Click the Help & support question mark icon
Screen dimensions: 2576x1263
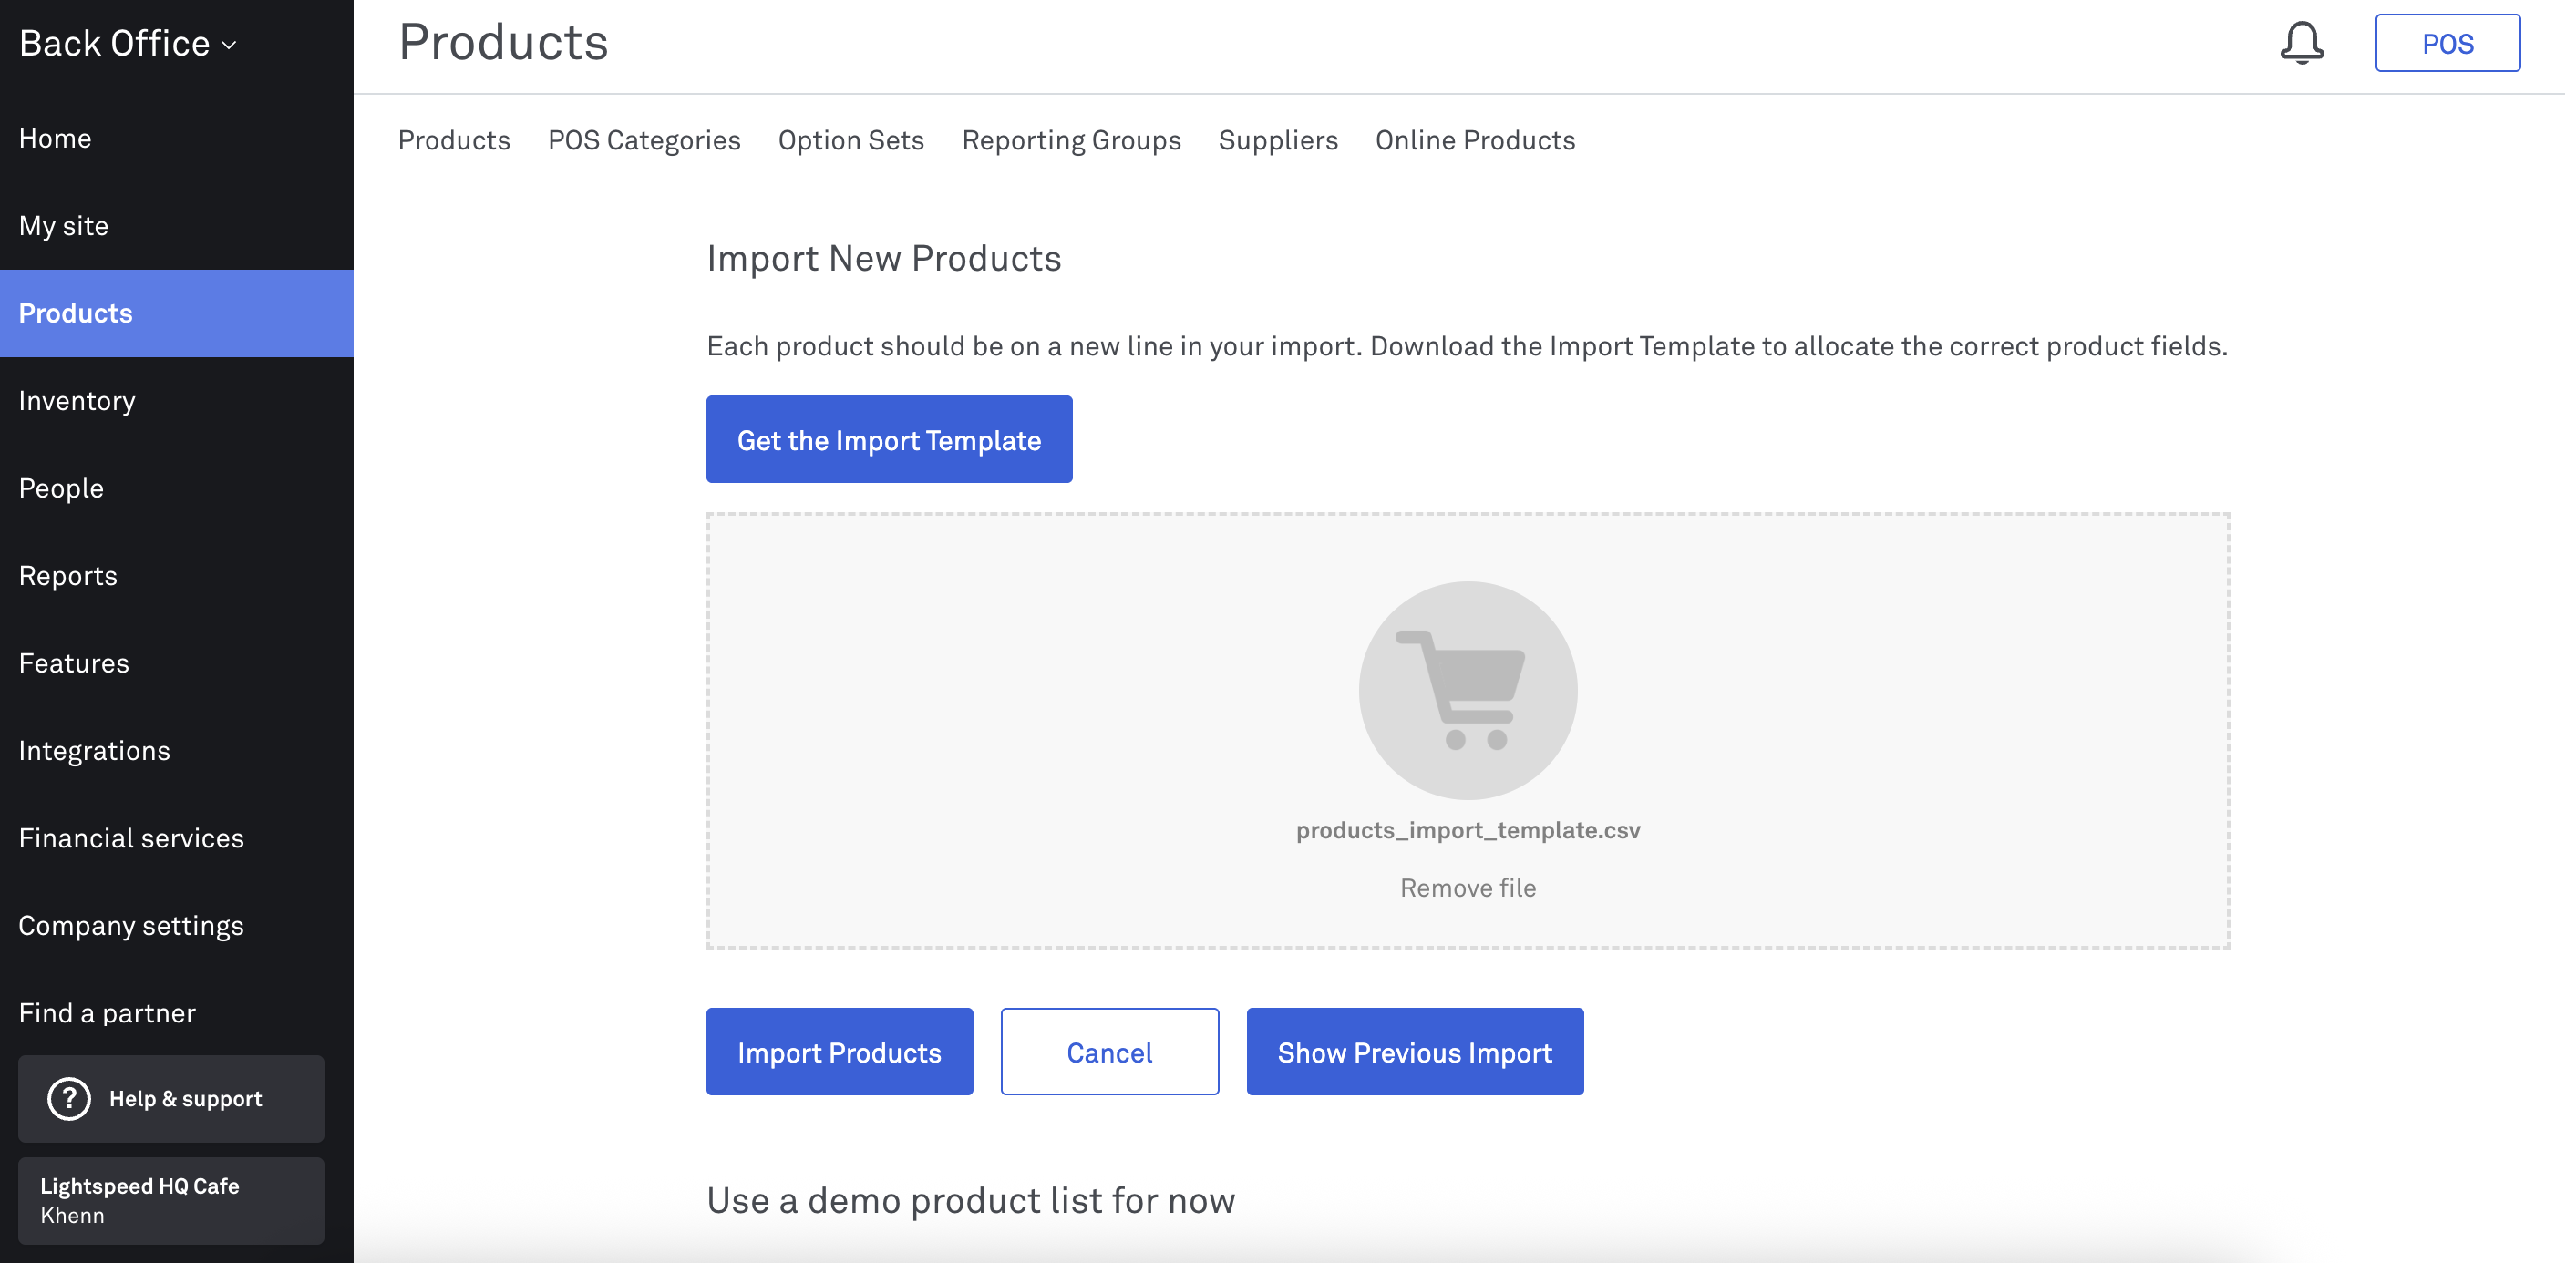tap(69, 1098)
